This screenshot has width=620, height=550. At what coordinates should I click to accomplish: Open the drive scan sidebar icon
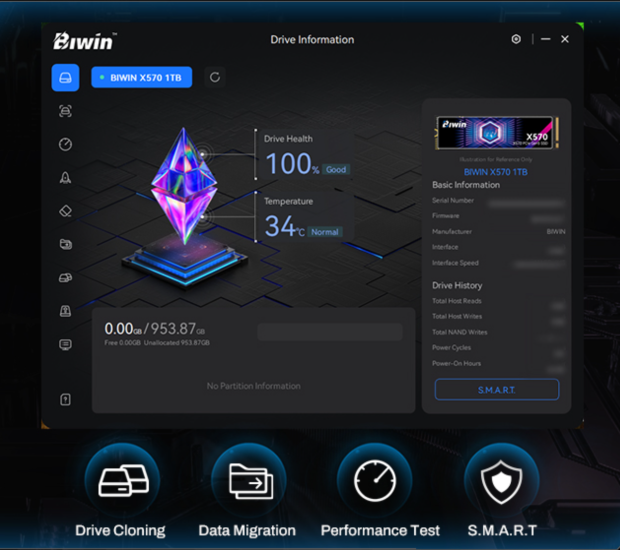(65, 111)
